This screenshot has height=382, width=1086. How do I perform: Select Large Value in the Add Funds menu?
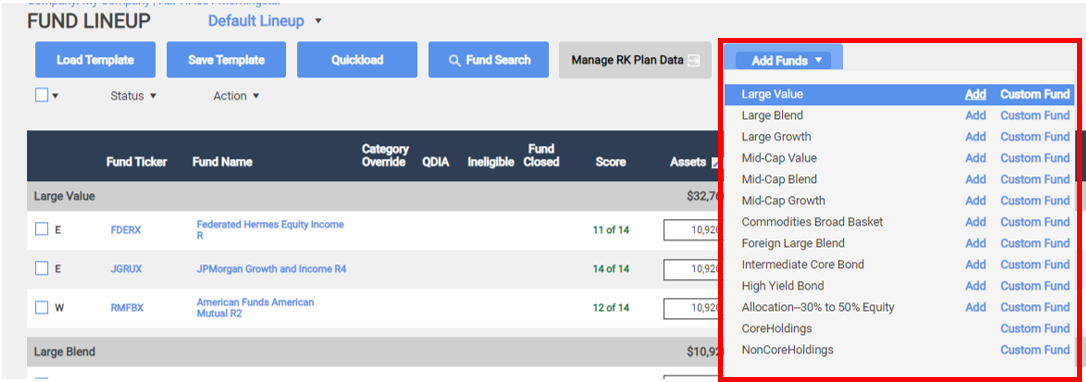[772, 94]
